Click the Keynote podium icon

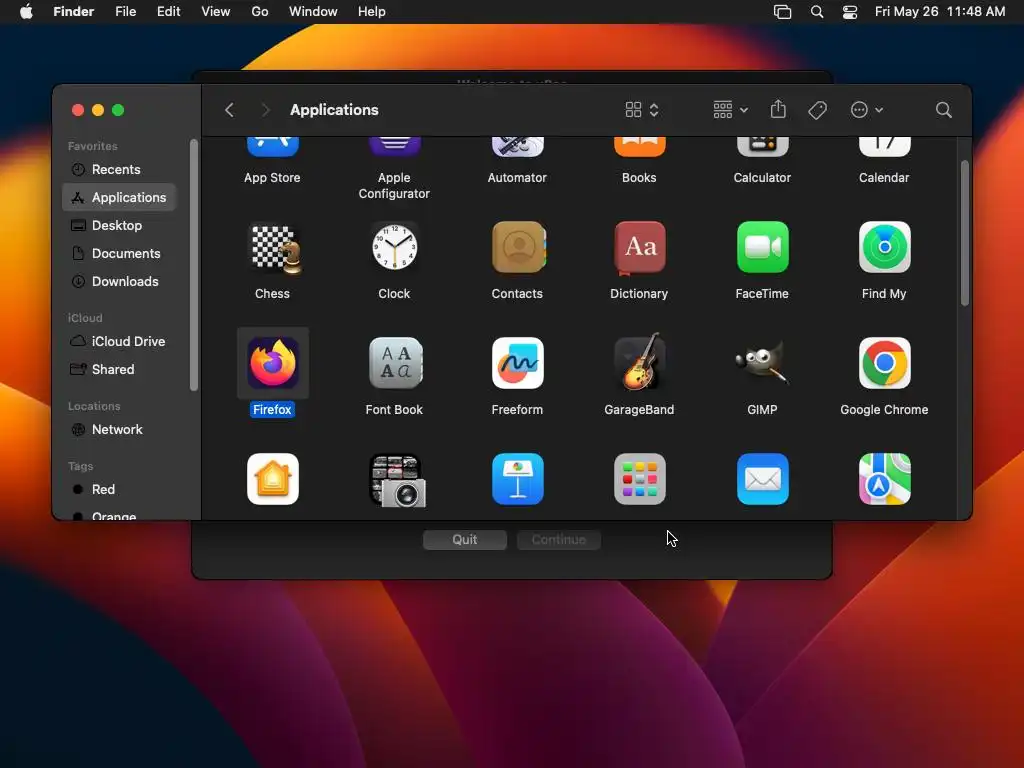(x=517, y=479)
